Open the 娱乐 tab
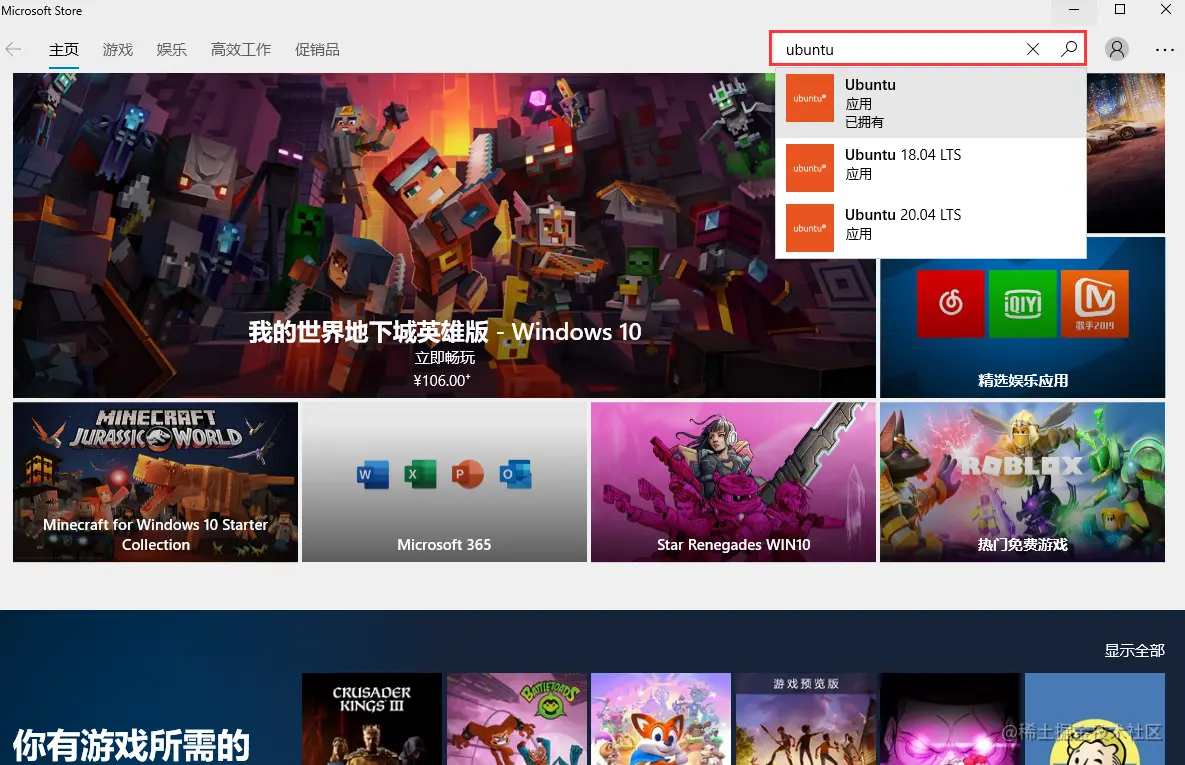 pyautogui.click(x=172, y=50)
